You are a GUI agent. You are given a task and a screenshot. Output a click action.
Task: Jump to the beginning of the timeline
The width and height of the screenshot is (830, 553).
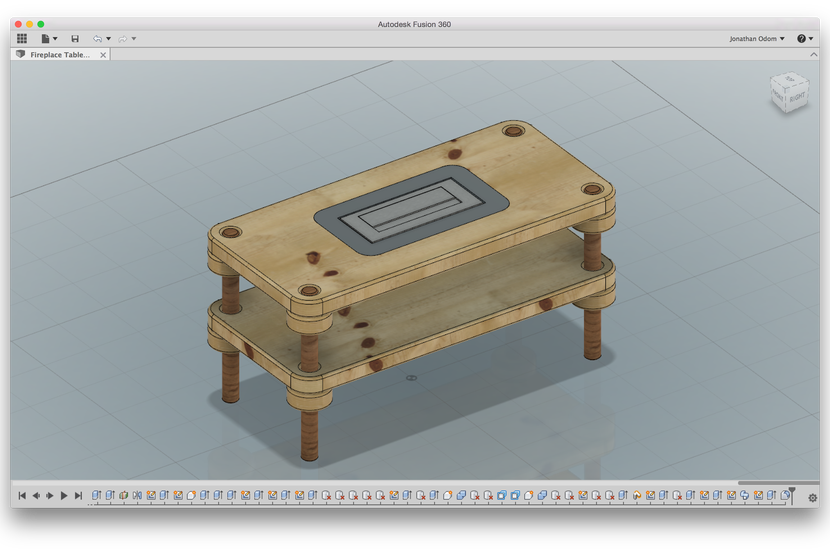point(22,495)
